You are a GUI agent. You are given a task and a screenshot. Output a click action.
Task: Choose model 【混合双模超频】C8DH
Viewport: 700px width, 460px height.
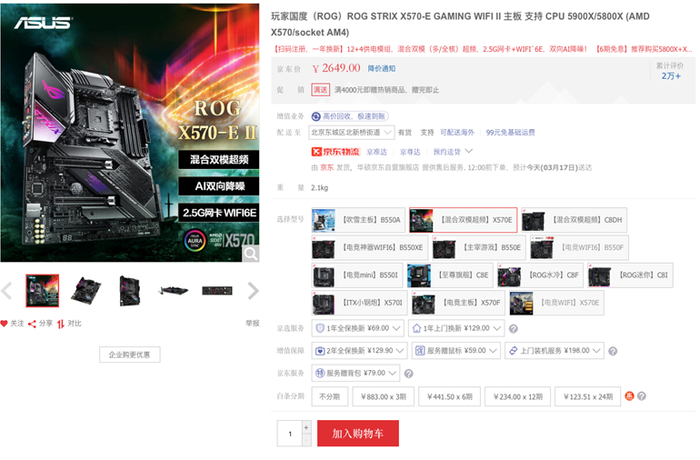pos(574,220)
